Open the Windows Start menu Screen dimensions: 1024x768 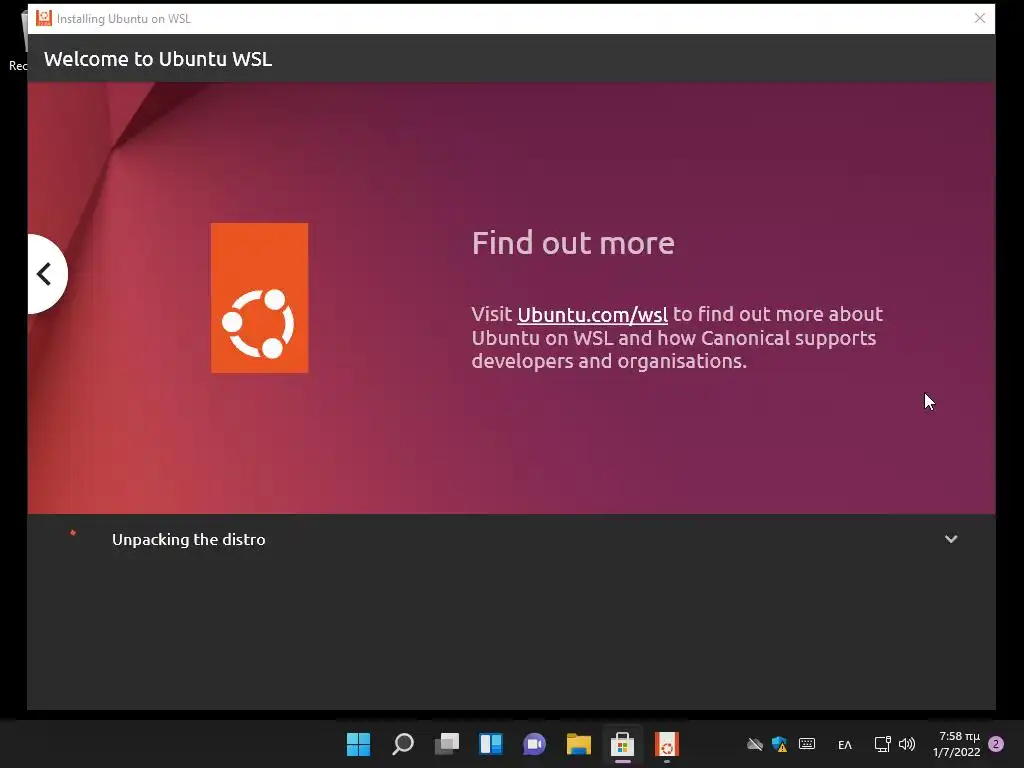click(x=358, y=744)
